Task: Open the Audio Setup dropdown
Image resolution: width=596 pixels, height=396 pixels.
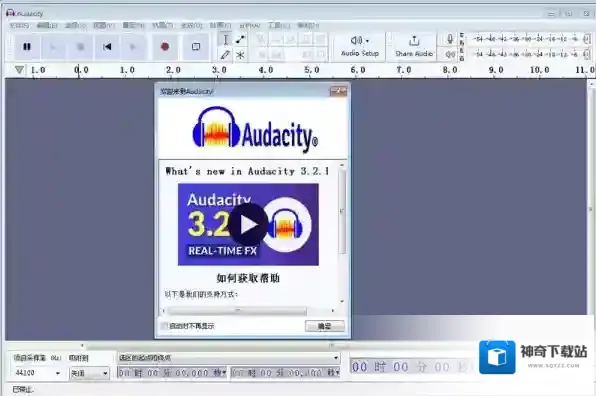Action: pyautogui.click(x=360, y=46)
